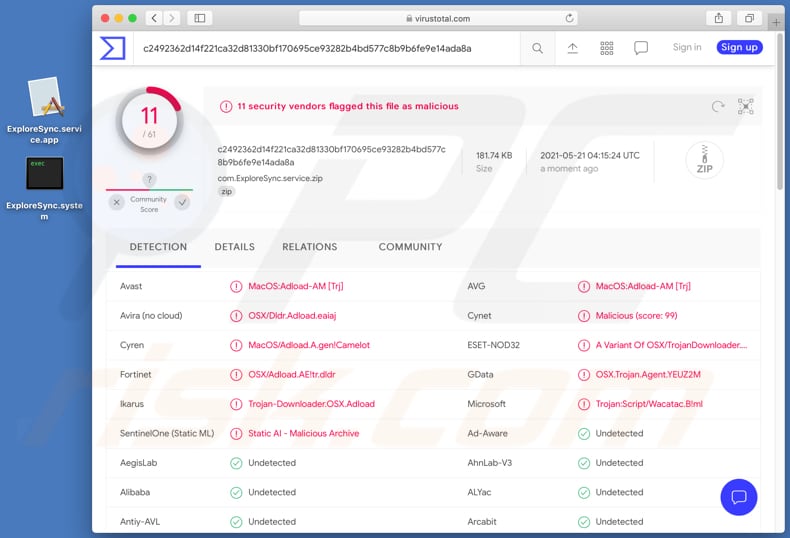Click the Sign up button
Image resolution: width=790 pixels, height=538 pixels.
pyautogui.click(x=739, y=47)
